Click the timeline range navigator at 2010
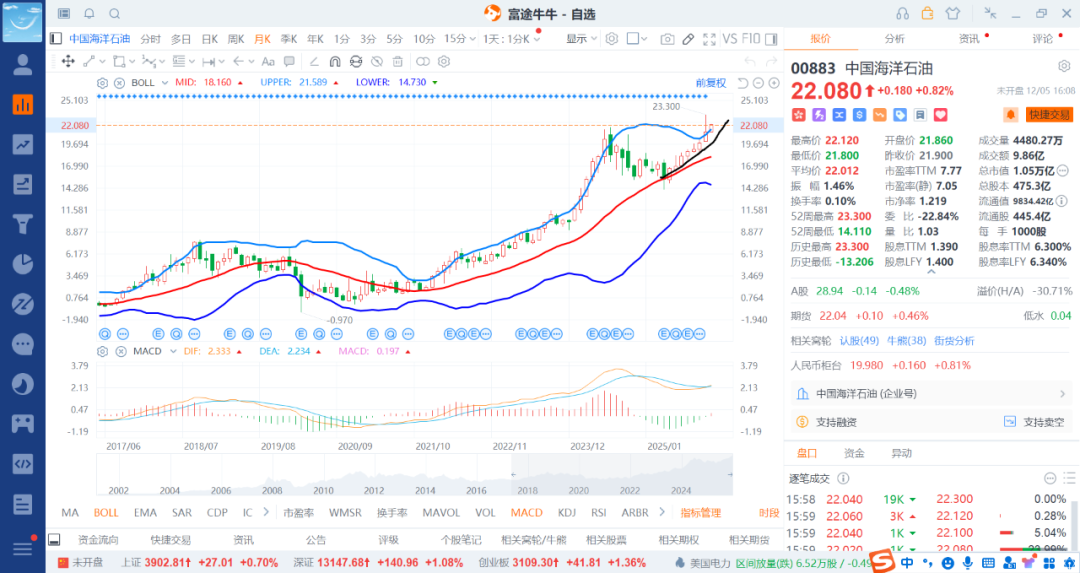Image resolution: width=1080 pixels, height=573 pixels. (323, 473)
